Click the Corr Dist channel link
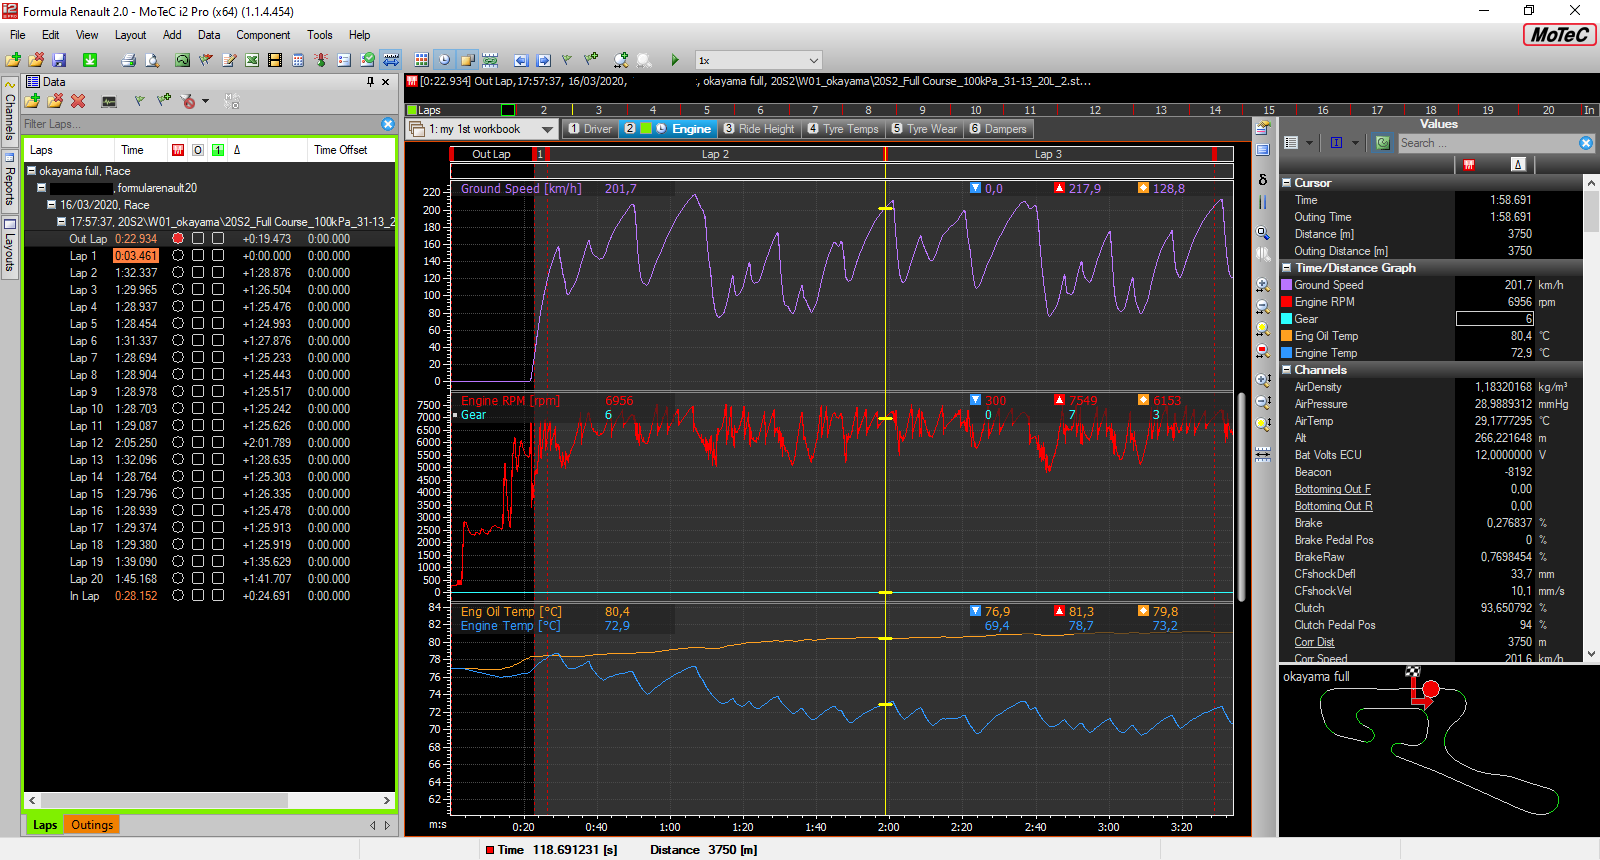 1314,642
